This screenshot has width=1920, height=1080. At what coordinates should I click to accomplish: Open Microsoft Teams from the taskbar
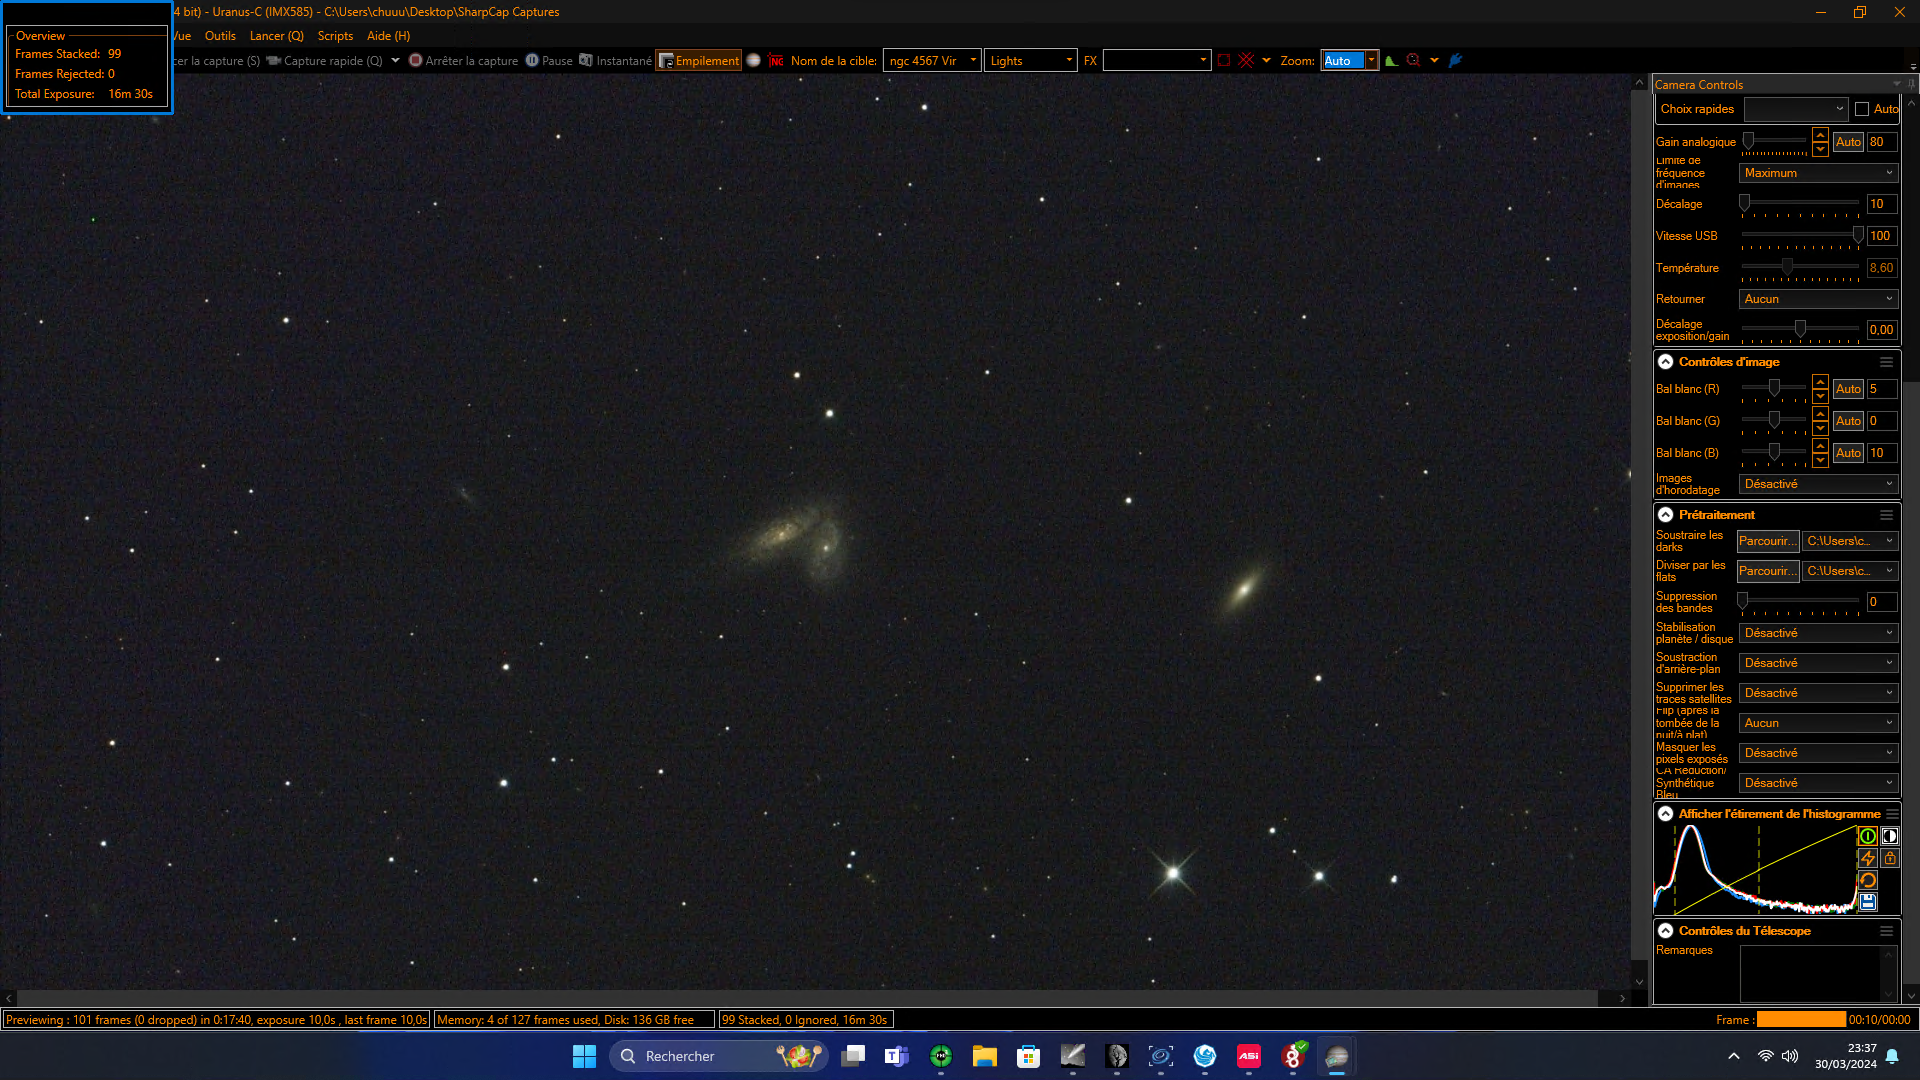[x=897, y=1056]
